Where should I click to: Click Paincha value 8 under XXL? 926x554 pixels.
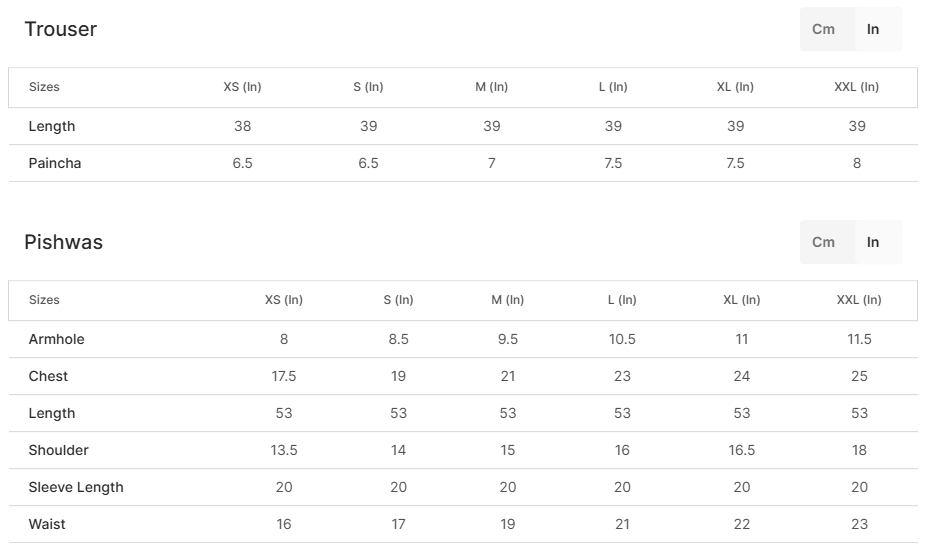pos(857,163)
